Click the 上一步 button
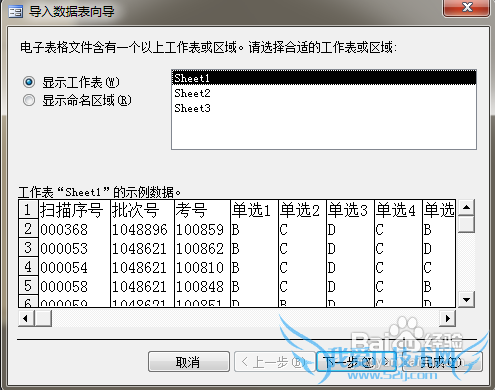The width and height of the screenshot is (495, 390). pos(274,361)
